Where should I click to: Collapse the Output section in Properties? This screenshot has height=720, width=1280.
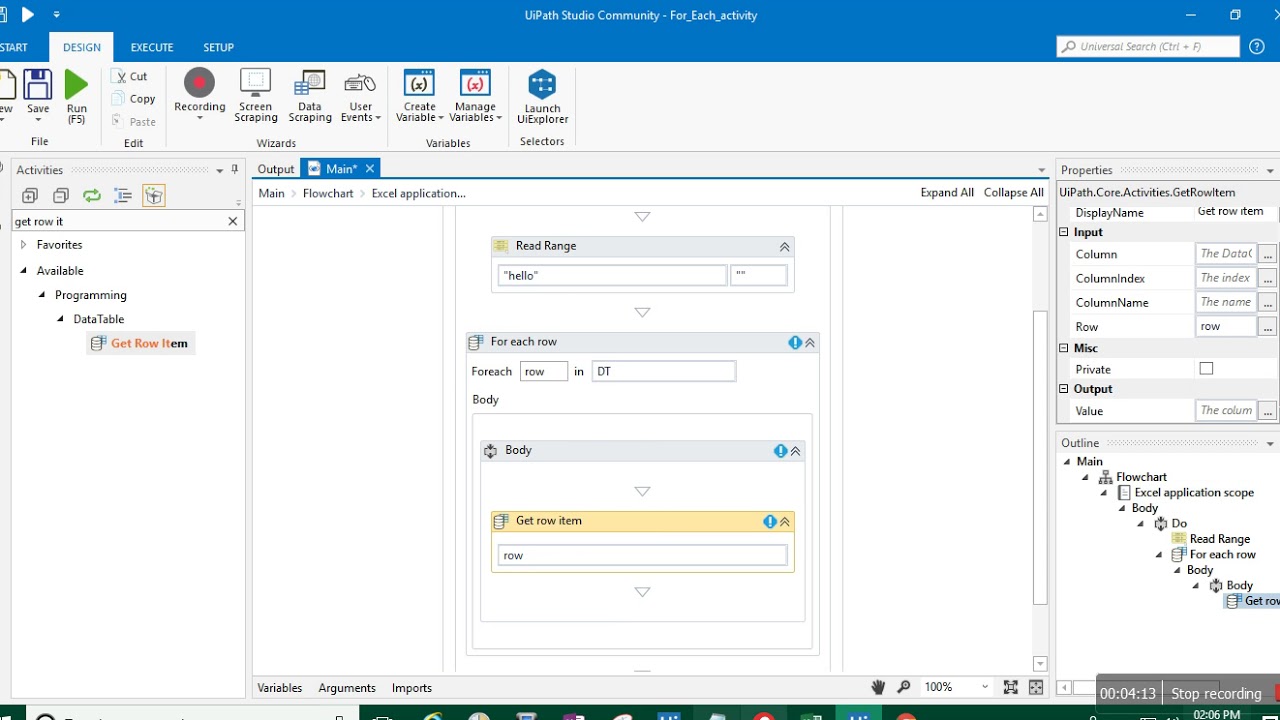(1065, 389)
